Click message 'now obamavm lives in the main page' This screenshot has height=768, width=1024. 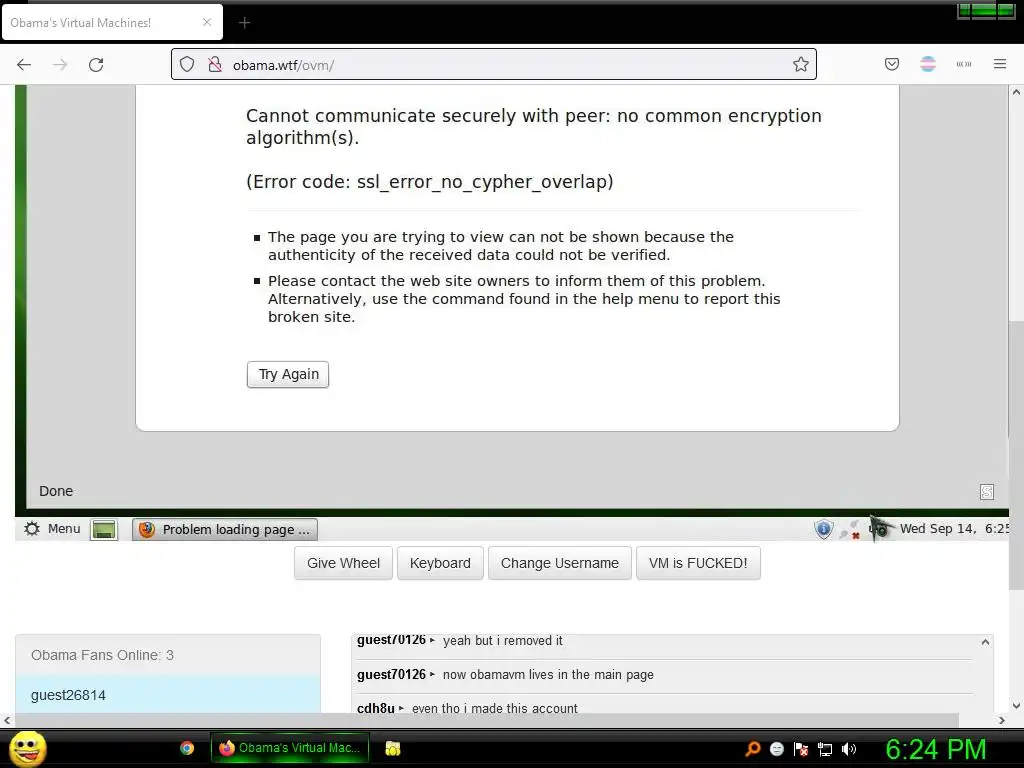pyautogui.click(x=548, y=675)
